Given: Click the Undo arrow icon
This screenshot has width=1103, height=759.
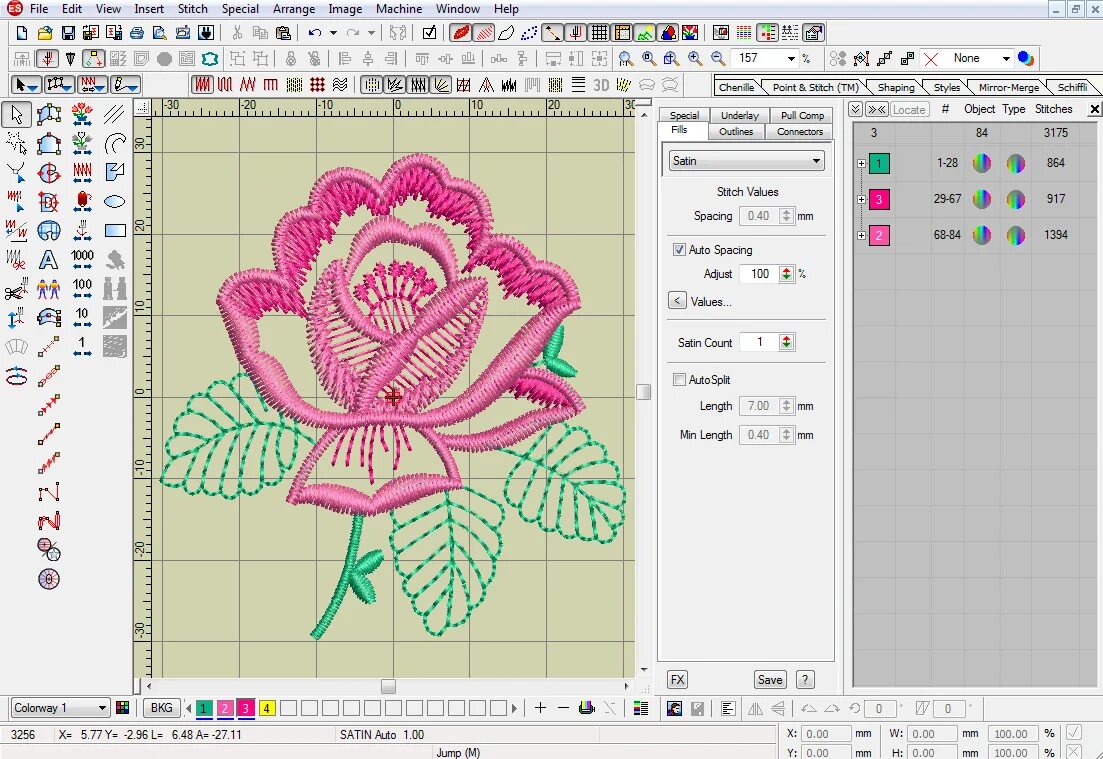Looking at the screenshot, I should tap(315, 33).
